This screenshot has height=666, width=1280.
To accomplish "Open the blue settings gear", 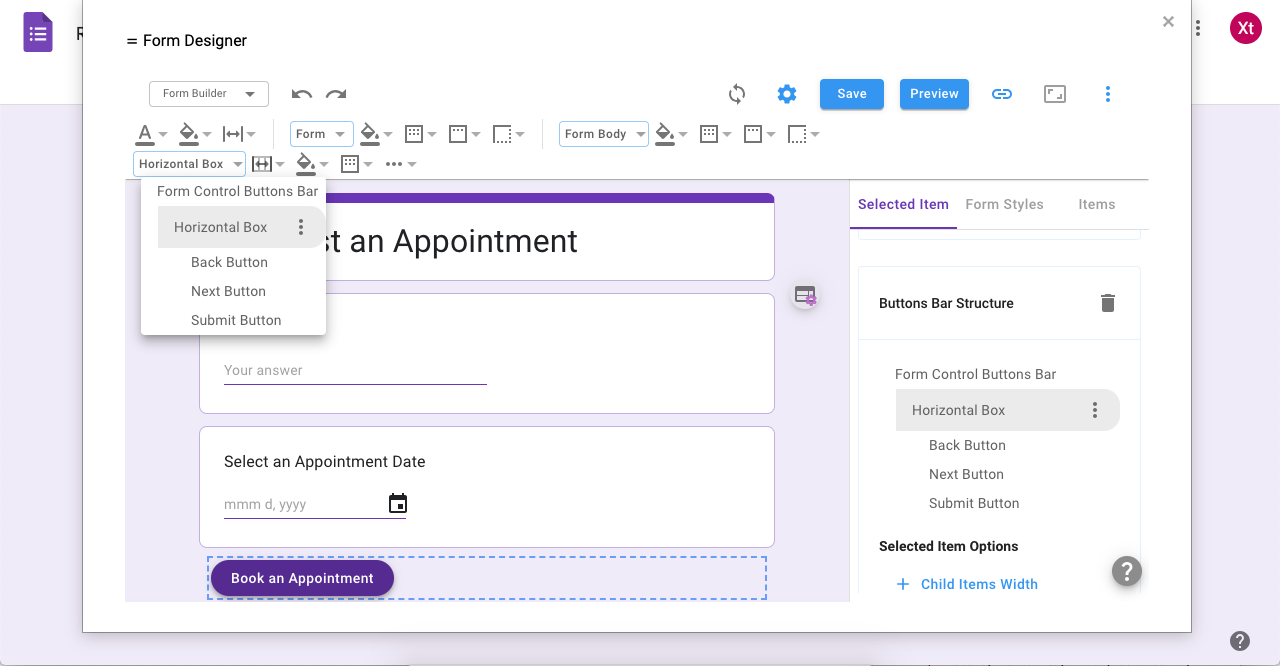I will tap(787, 94).
